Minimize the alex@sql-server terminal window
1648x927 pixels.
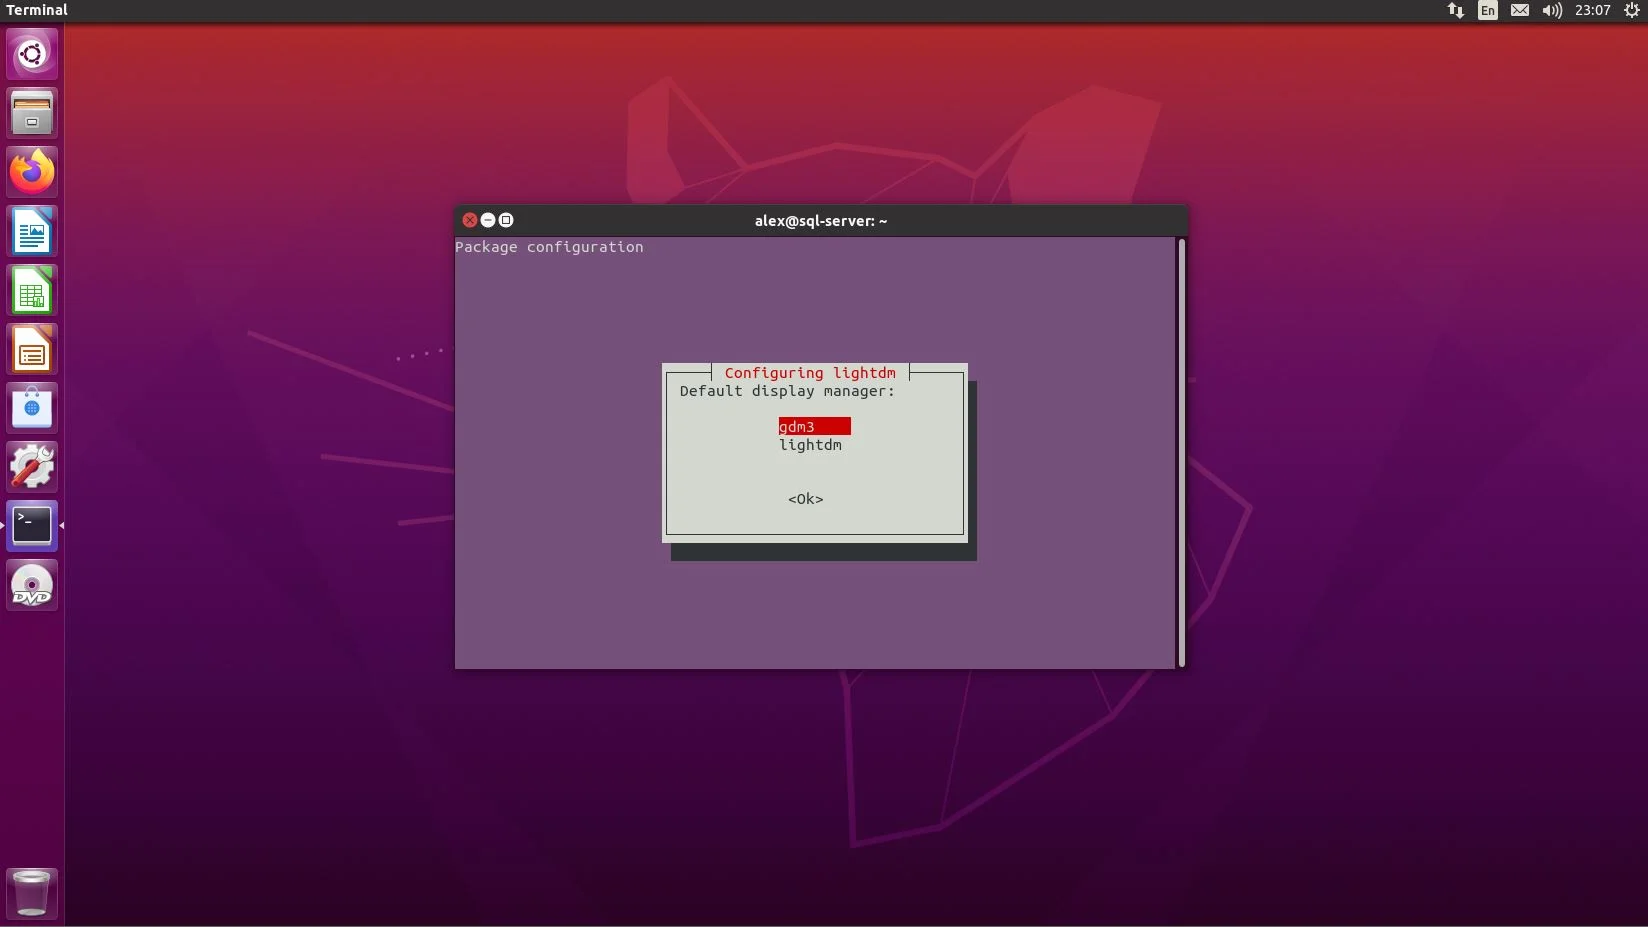(x=488, y=220)
